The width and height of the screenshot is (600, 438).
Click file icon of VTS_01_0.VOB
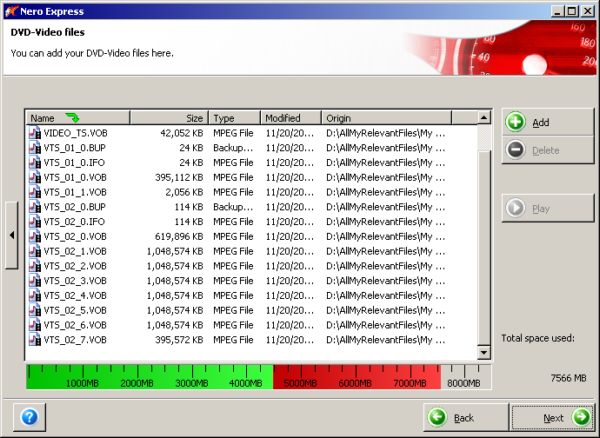35,177
